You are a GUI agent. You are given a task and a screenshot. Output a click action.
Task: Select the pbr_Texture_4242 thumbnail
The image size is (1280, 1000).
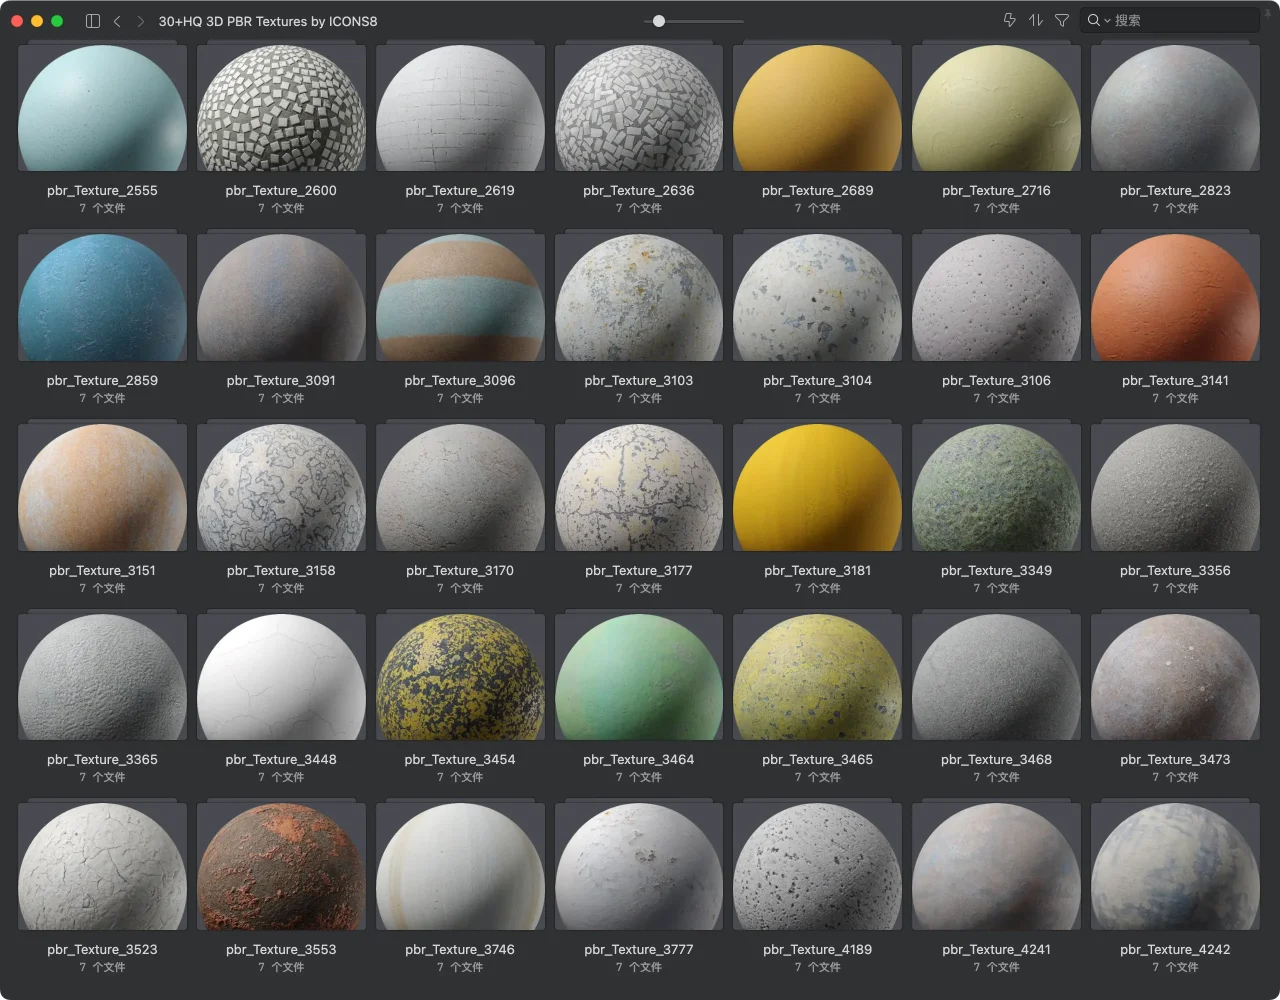[1175, 867]
